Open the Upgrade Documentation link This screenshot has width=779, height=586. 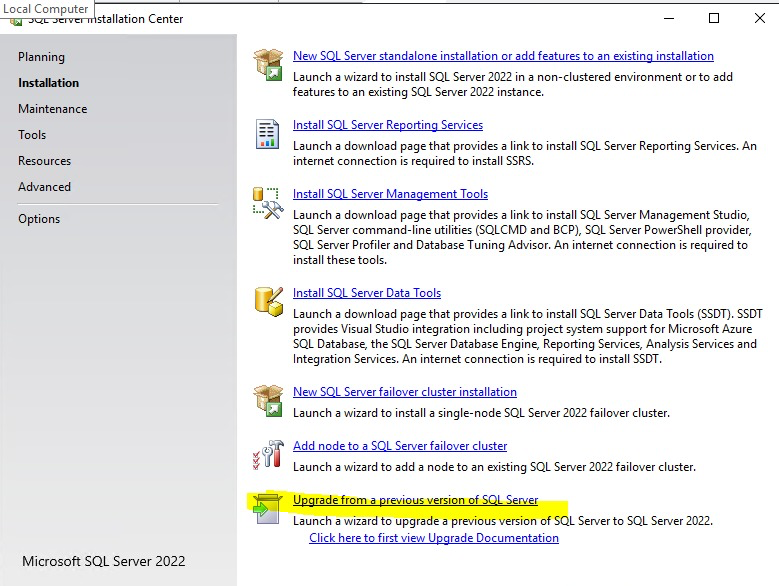point(434,538)
